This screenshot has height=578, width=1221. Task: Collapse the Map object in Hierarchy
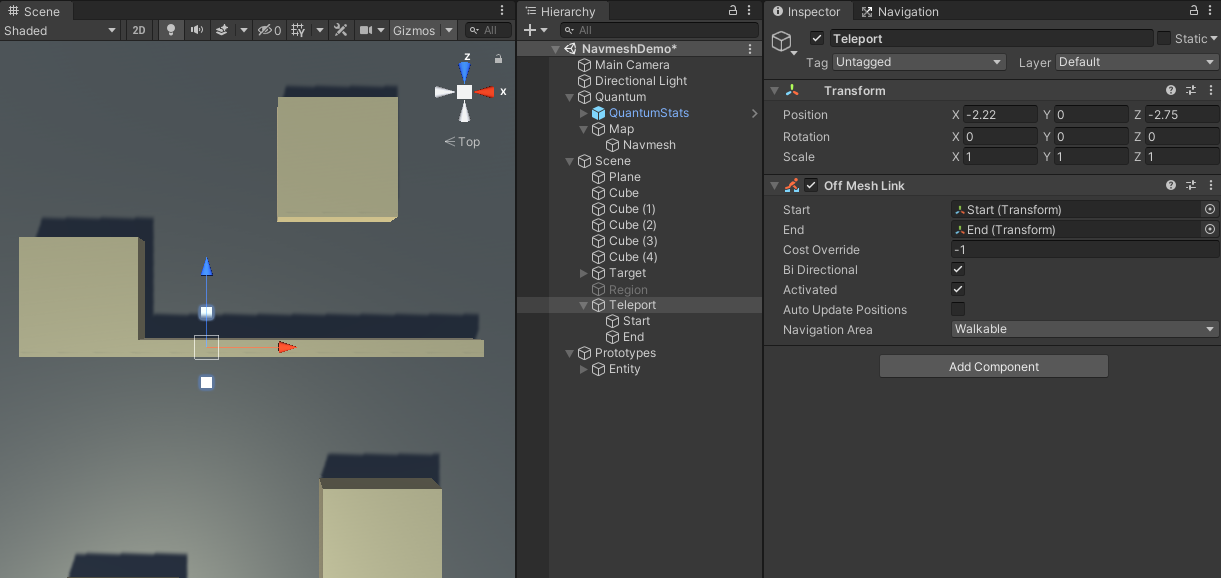[583, 129]
